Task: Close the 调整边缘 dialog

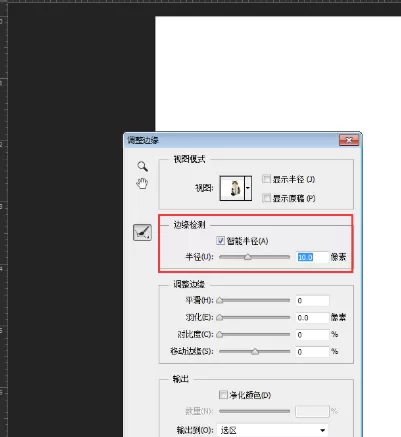Action: click(349, 140)
